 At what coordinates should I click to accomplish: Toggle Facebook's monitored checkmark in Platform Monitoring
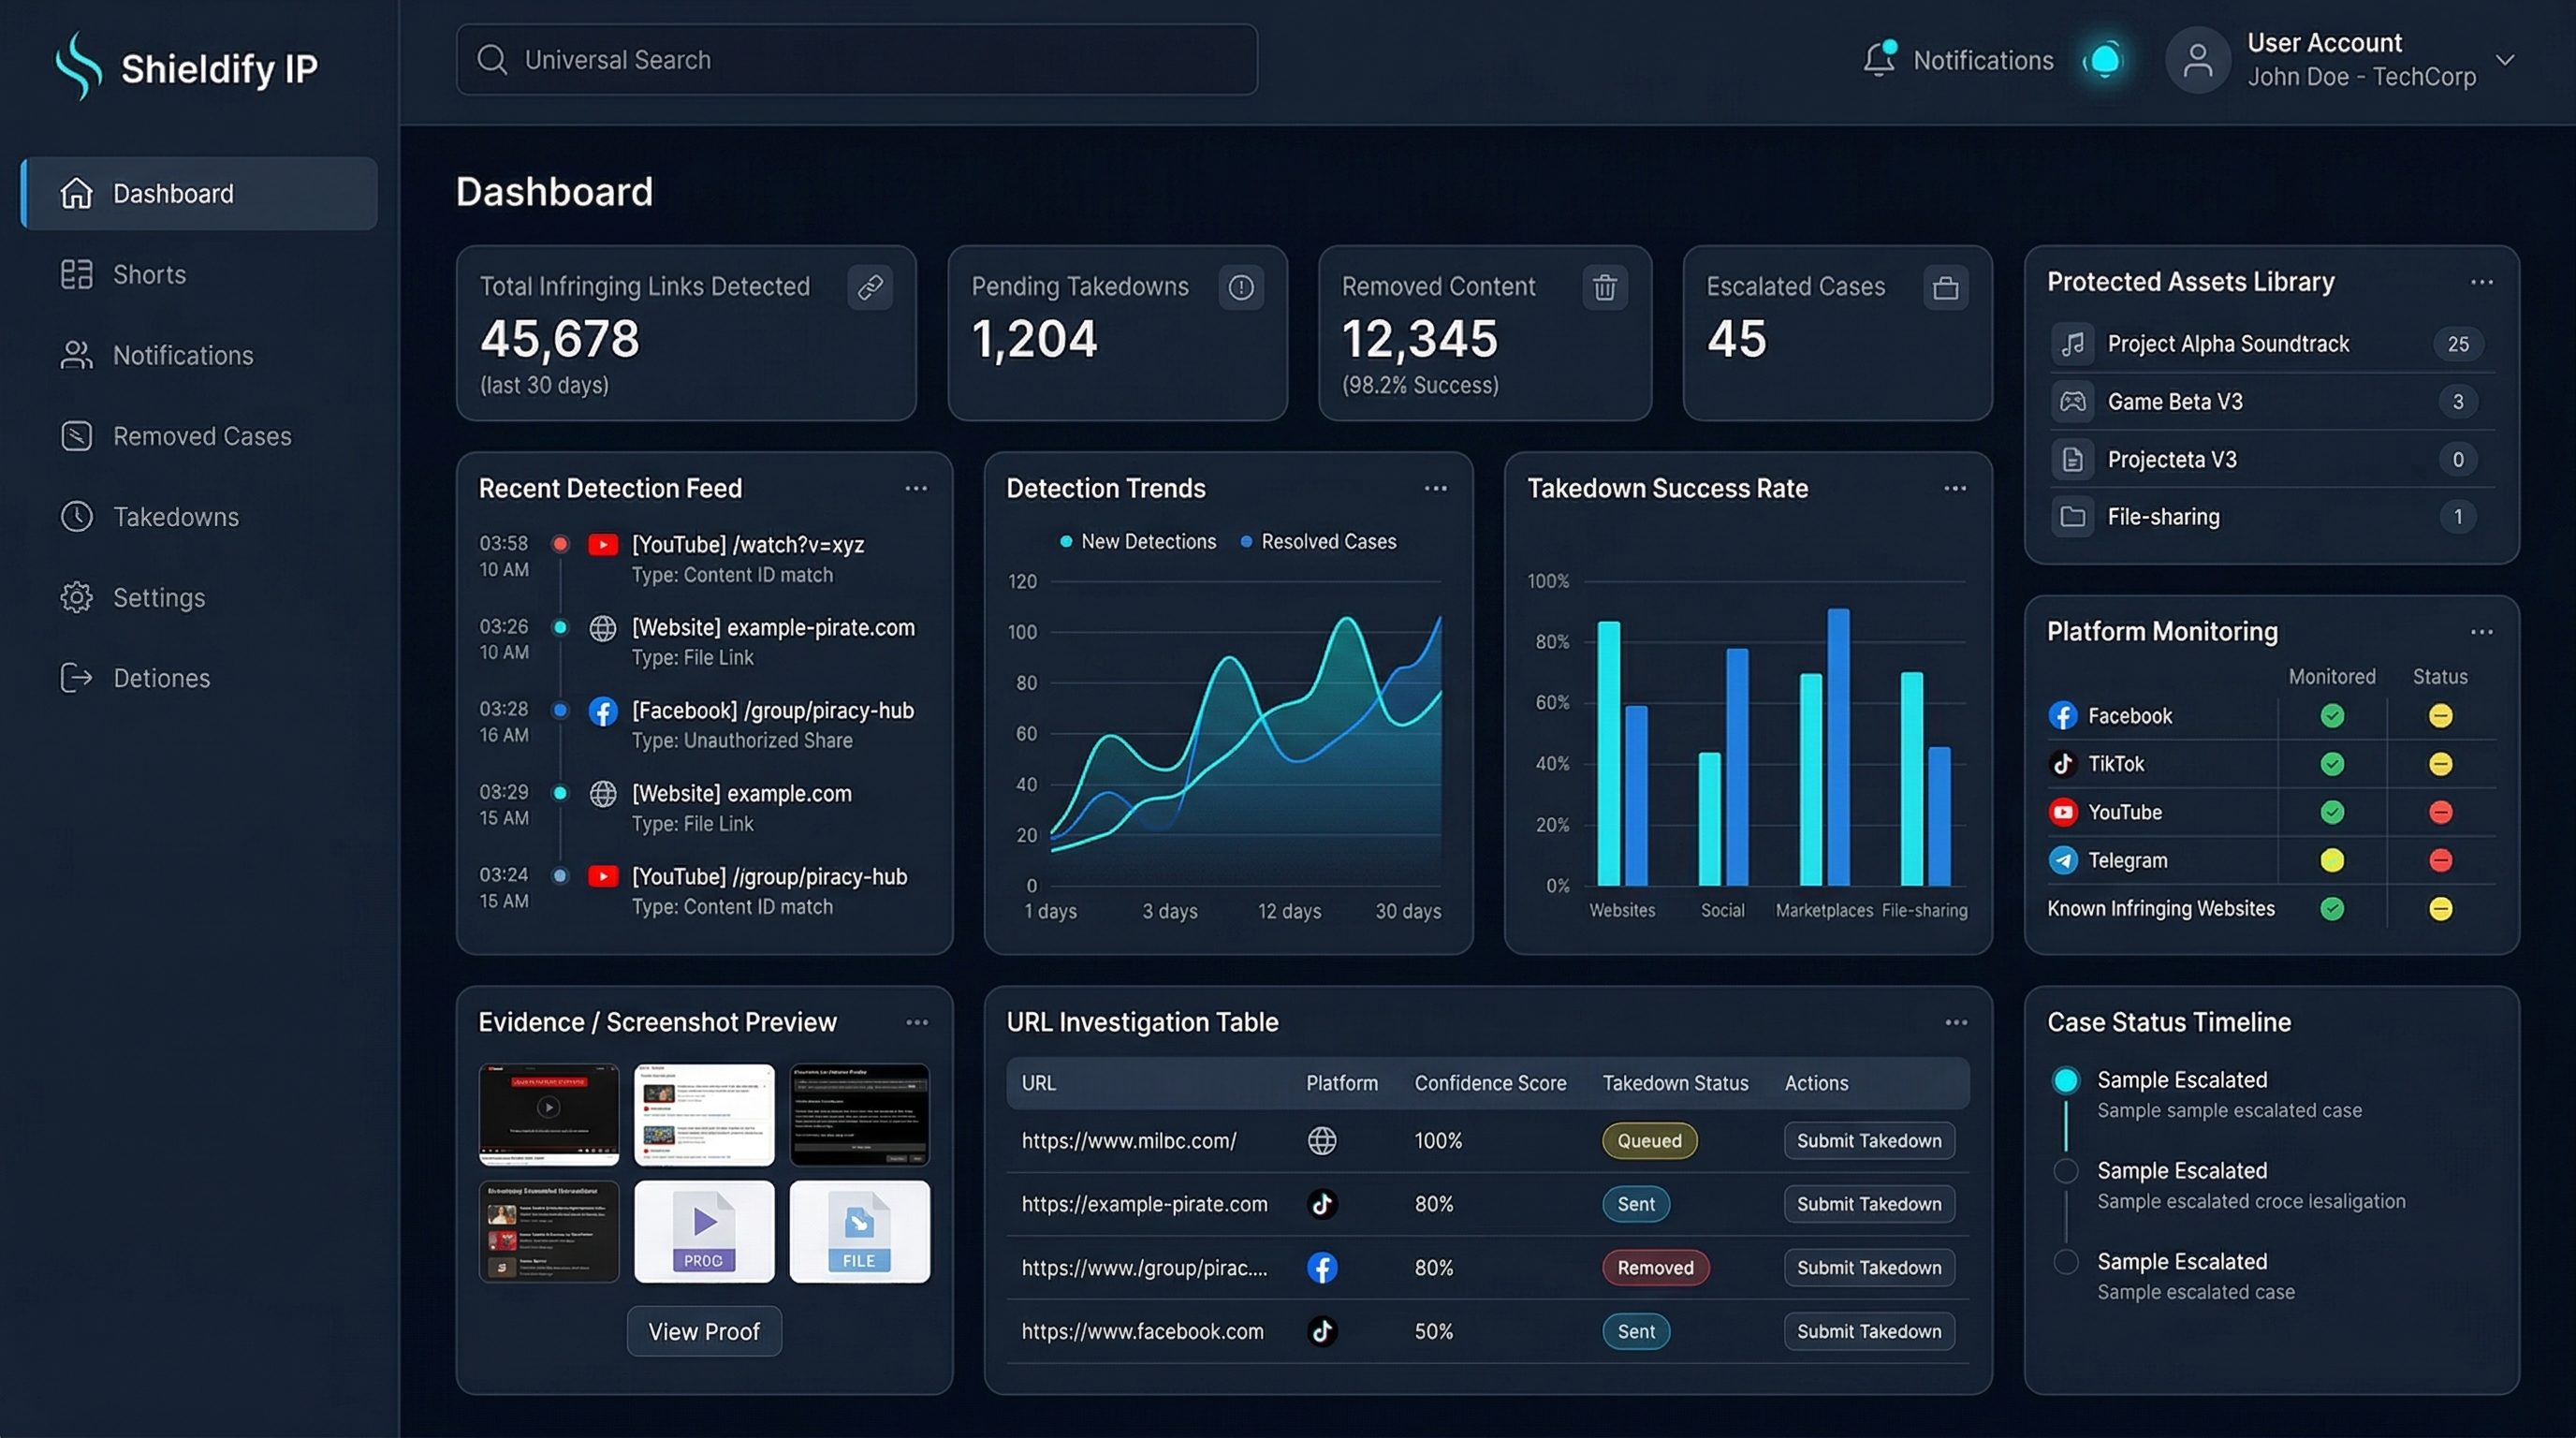pyautogui.click(x=2333, y=715)
